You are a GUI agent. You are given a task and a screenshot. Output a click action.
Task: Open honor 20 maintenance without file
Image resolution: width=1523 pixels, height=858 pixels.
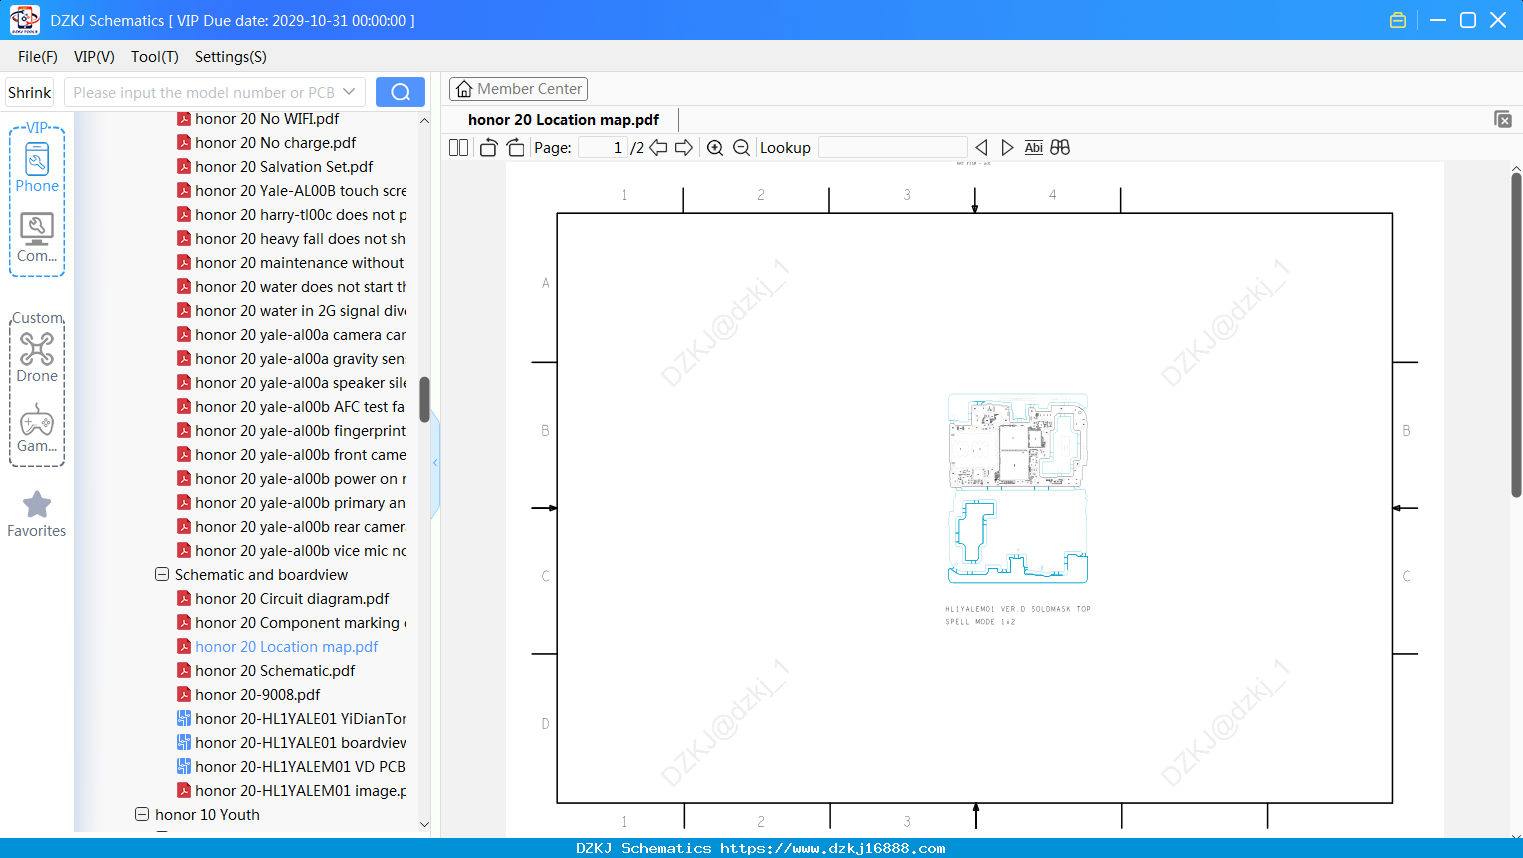pyautogui.click(x=292, y=263)
